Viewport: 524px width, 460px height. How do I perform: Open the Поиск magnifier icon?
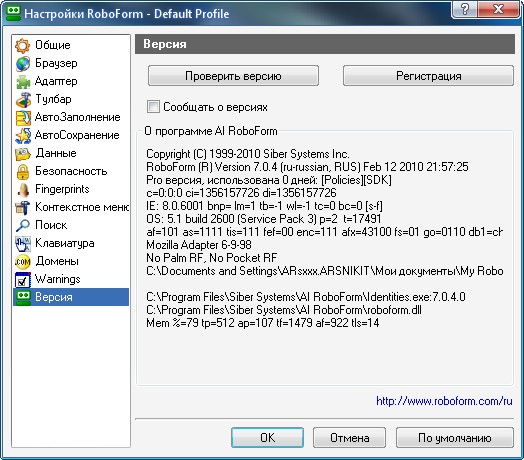tap(22, 226)
